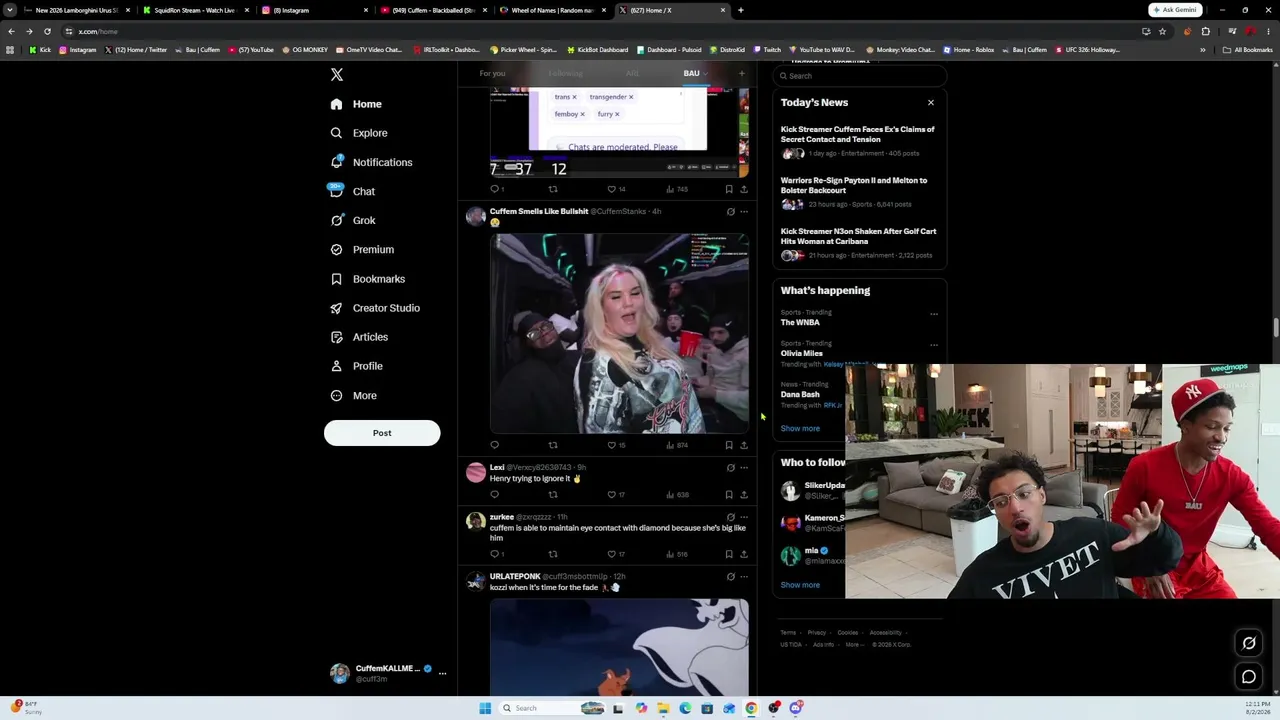1280x720 pixels.
Task: Open Bookmarks from the sidebar
Action: tap(367, 279)
